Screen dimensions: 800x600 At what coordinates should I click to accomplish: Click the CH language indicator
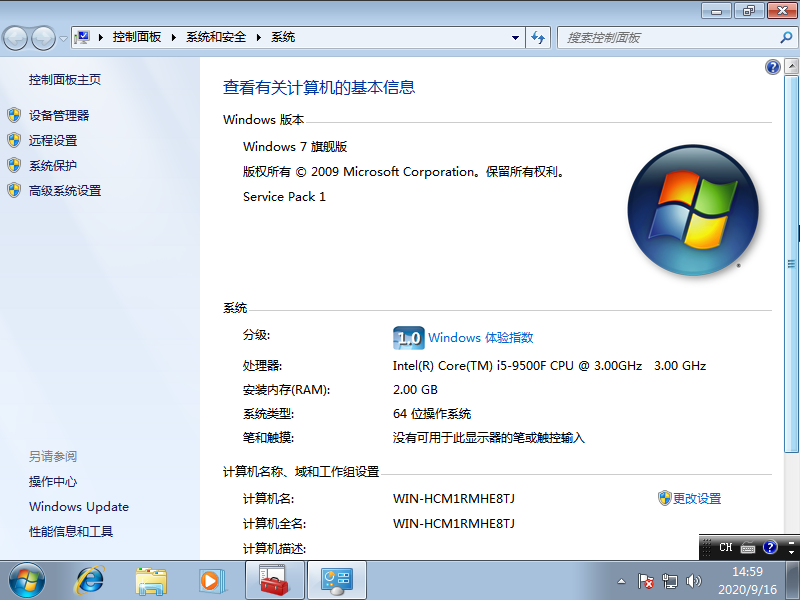(726, 547)
